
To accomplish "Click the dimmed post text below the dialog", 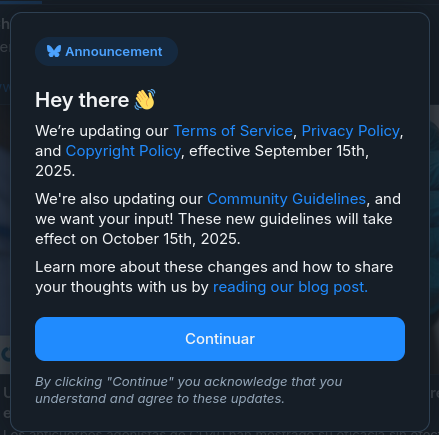I will tap(220, 433).
